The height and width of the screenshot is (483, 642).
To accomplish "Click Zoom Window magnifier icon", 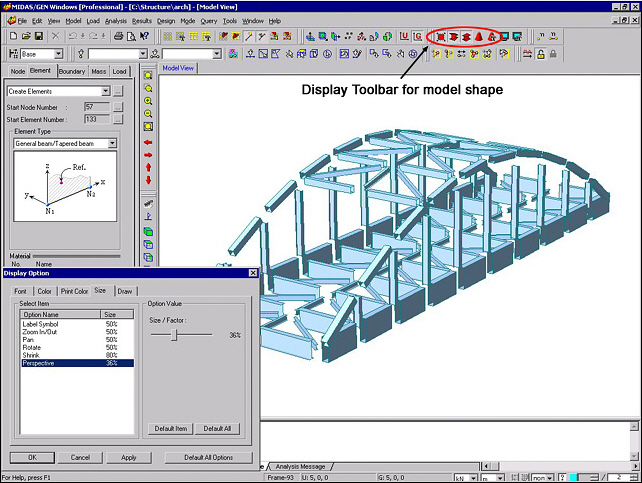I will tap(148, 88).
